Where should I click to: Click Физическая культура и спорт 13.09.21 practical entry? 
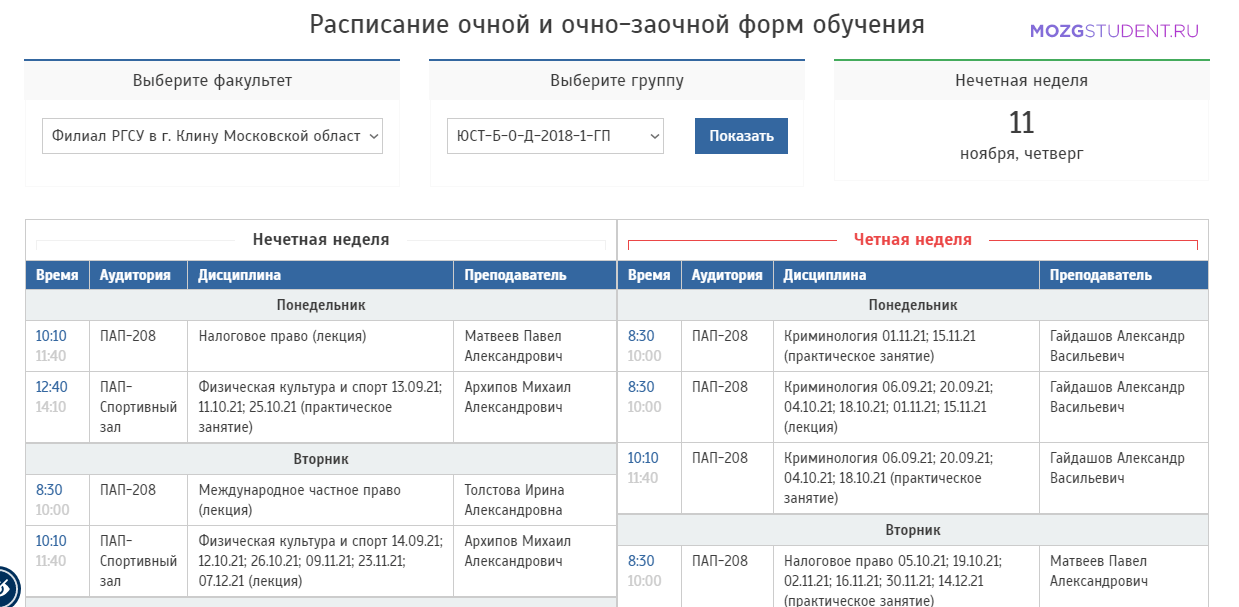(x=320, y=407)
